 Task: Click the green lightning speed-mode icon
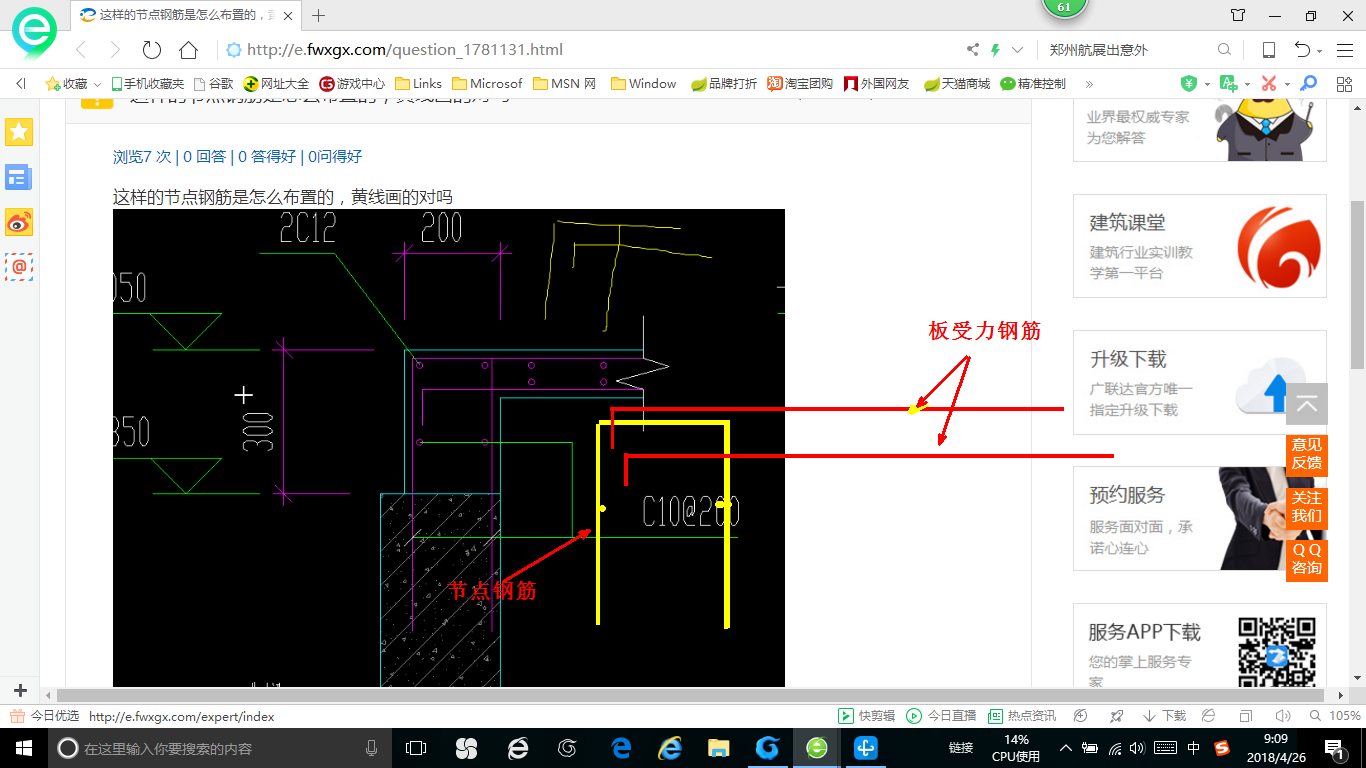[996, 50]
